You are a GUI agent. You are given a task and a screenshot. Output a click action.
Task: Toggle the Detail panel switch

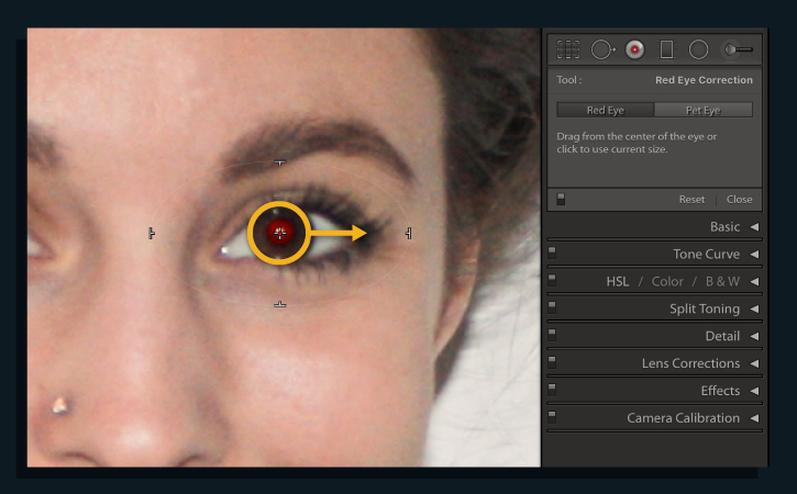click(552, 333)
